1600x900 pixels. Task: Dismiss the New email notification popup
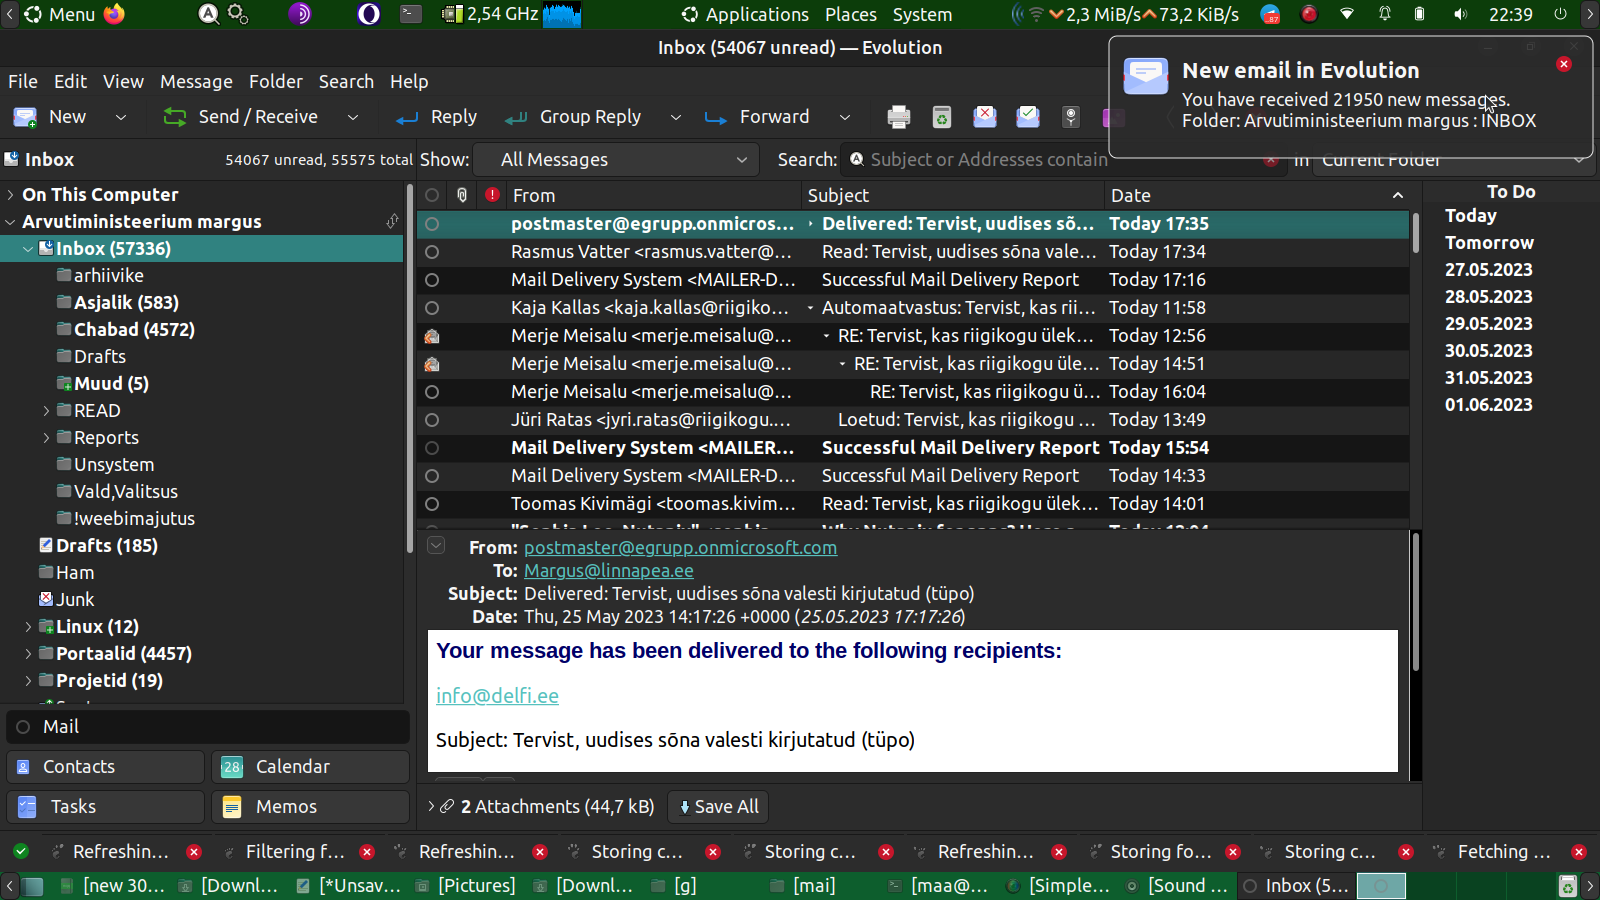pos(1564,64)
